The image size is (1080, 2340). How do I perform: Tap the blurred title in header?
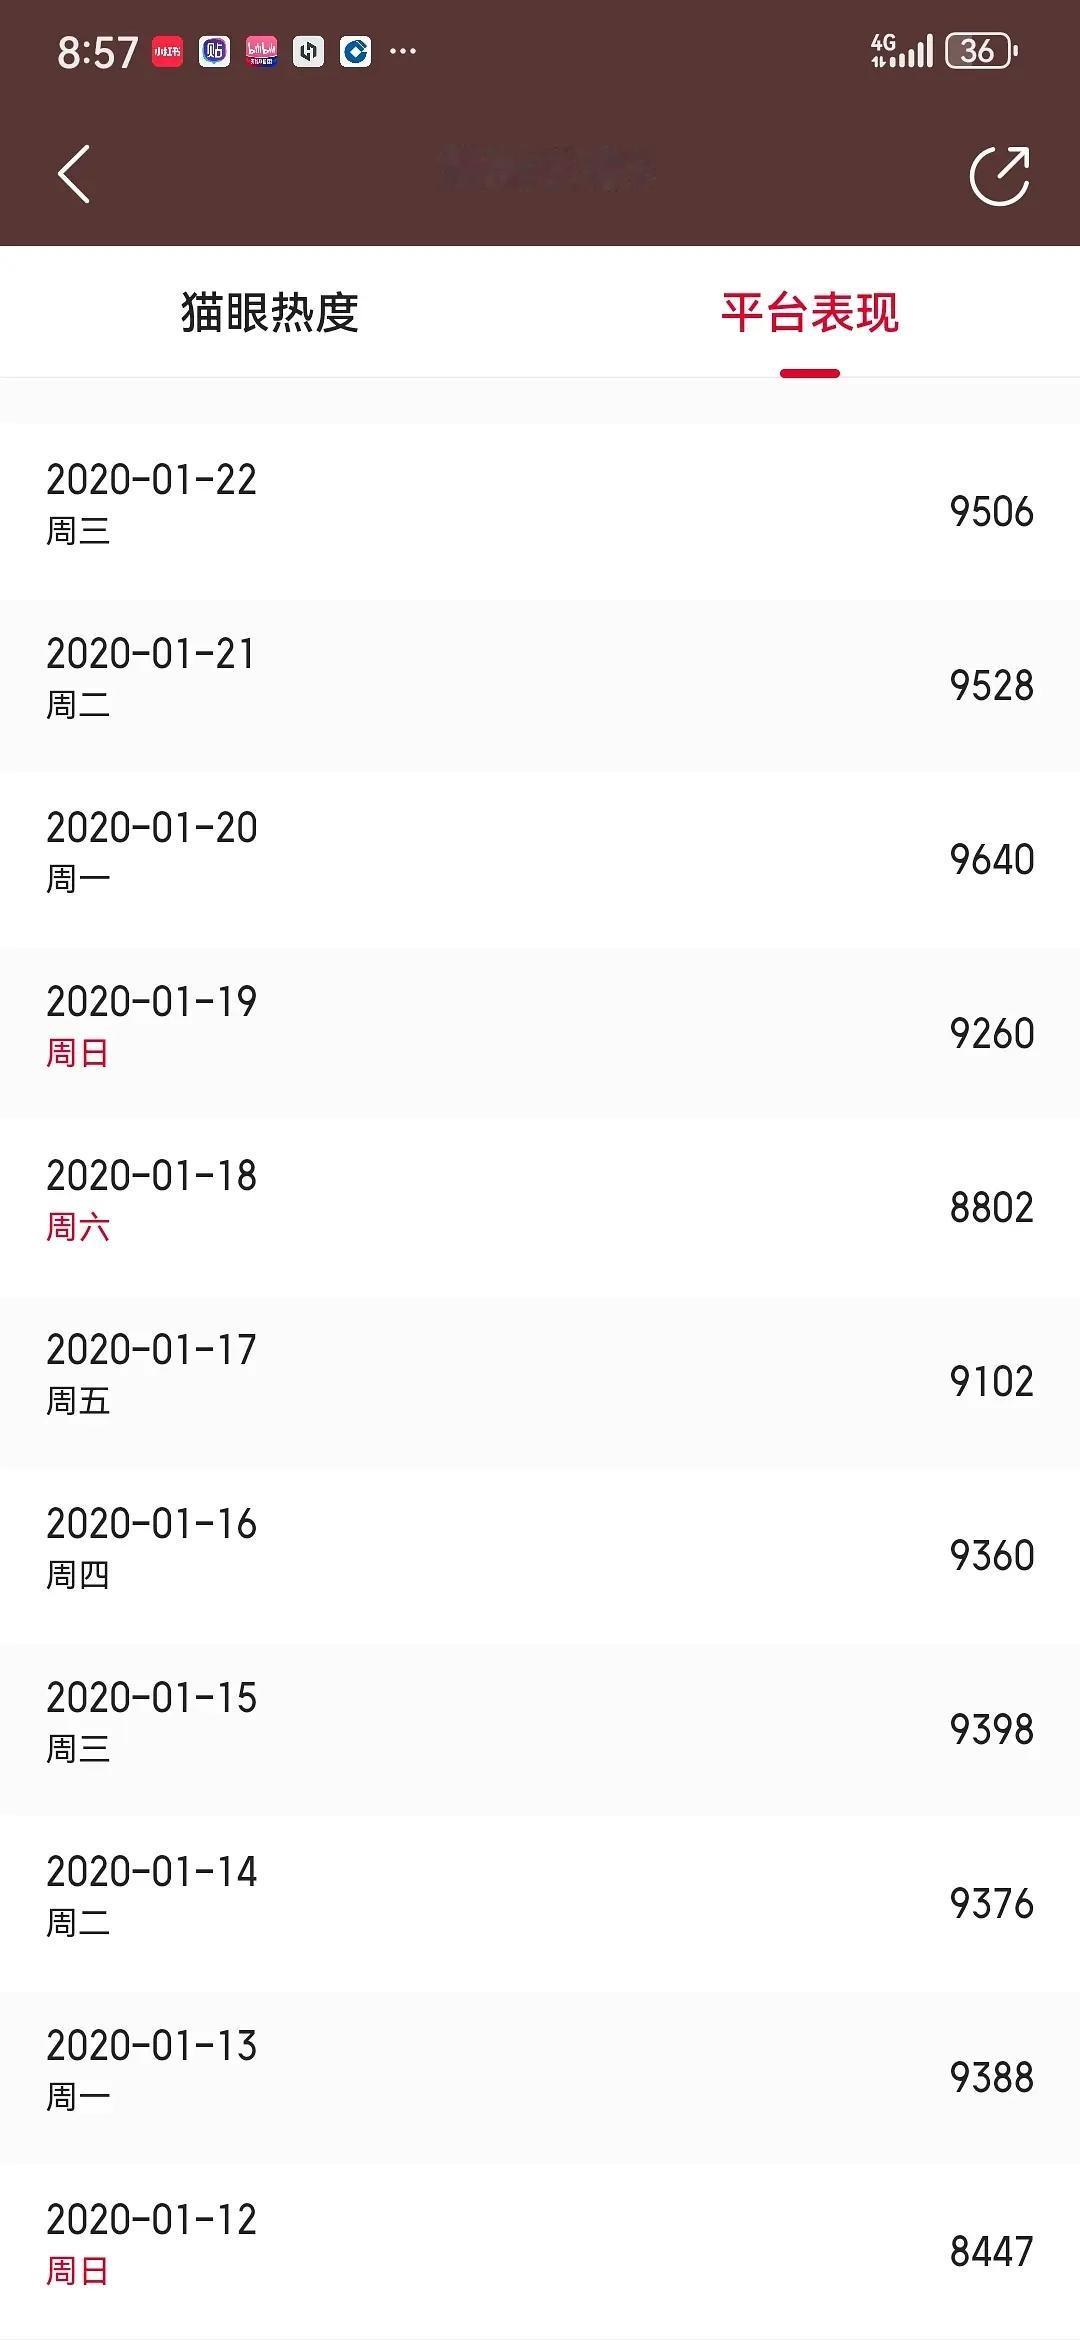(547, 167)
